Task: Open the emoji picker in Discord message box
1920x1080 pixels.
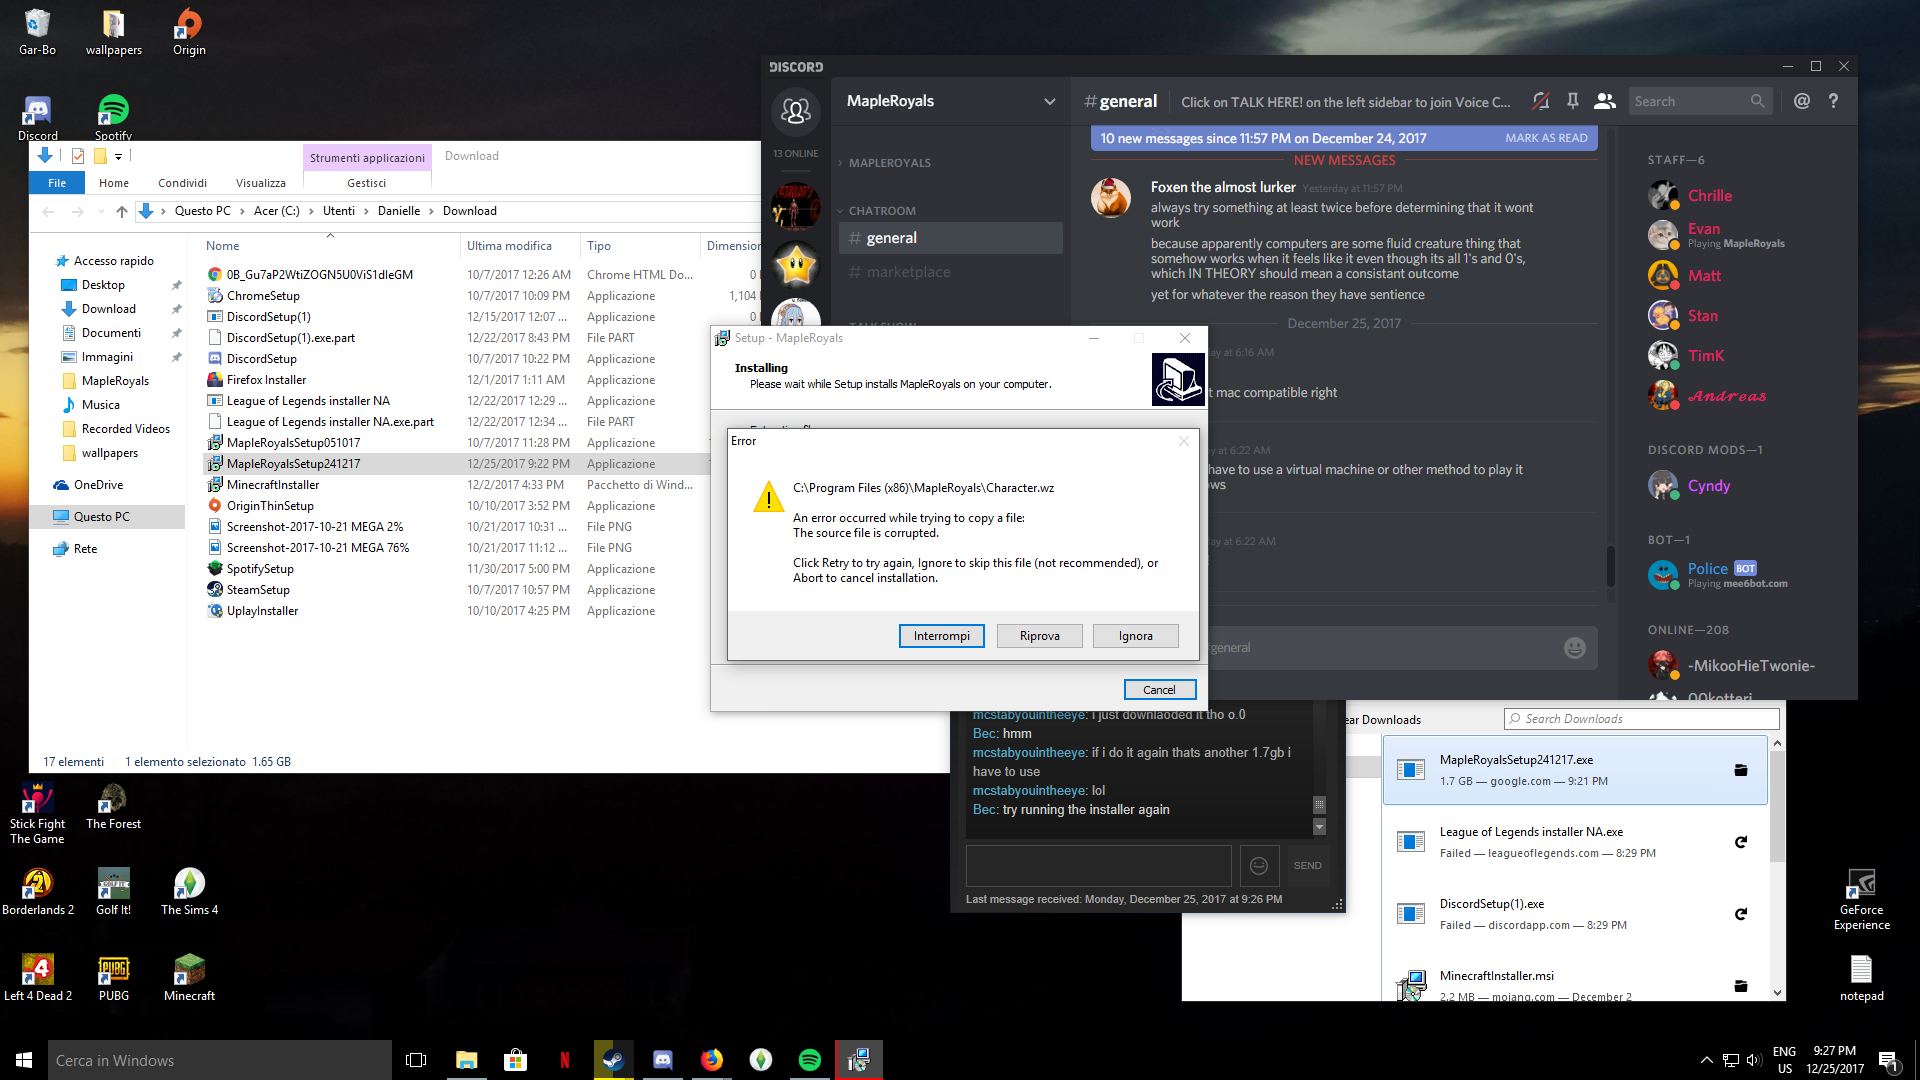Action: [1574, 648]
